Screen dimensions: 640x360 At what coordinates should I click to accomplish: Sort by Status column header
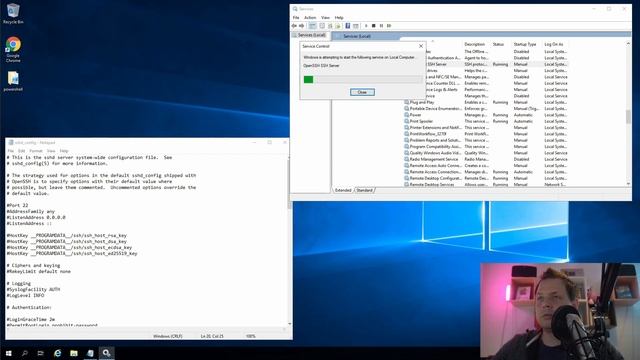(498, 44)
